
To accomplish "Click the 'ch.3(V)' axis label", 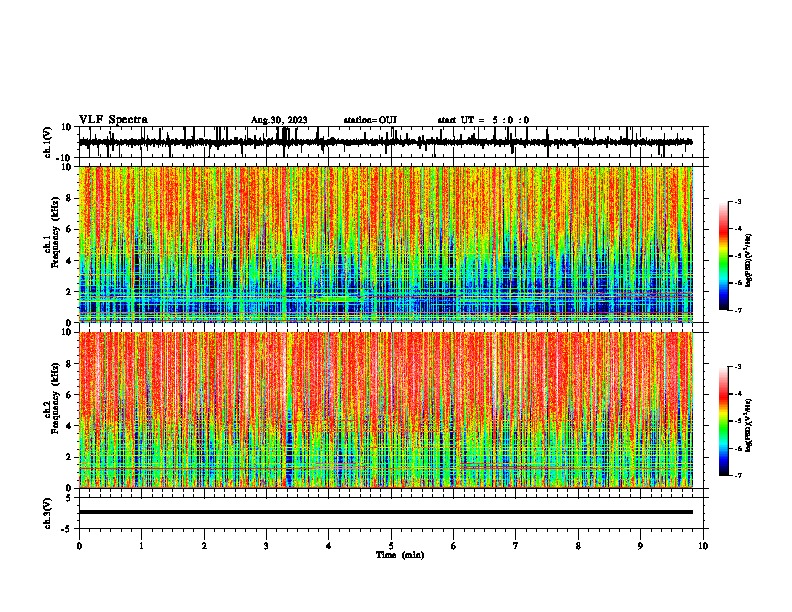I will 48,513.
